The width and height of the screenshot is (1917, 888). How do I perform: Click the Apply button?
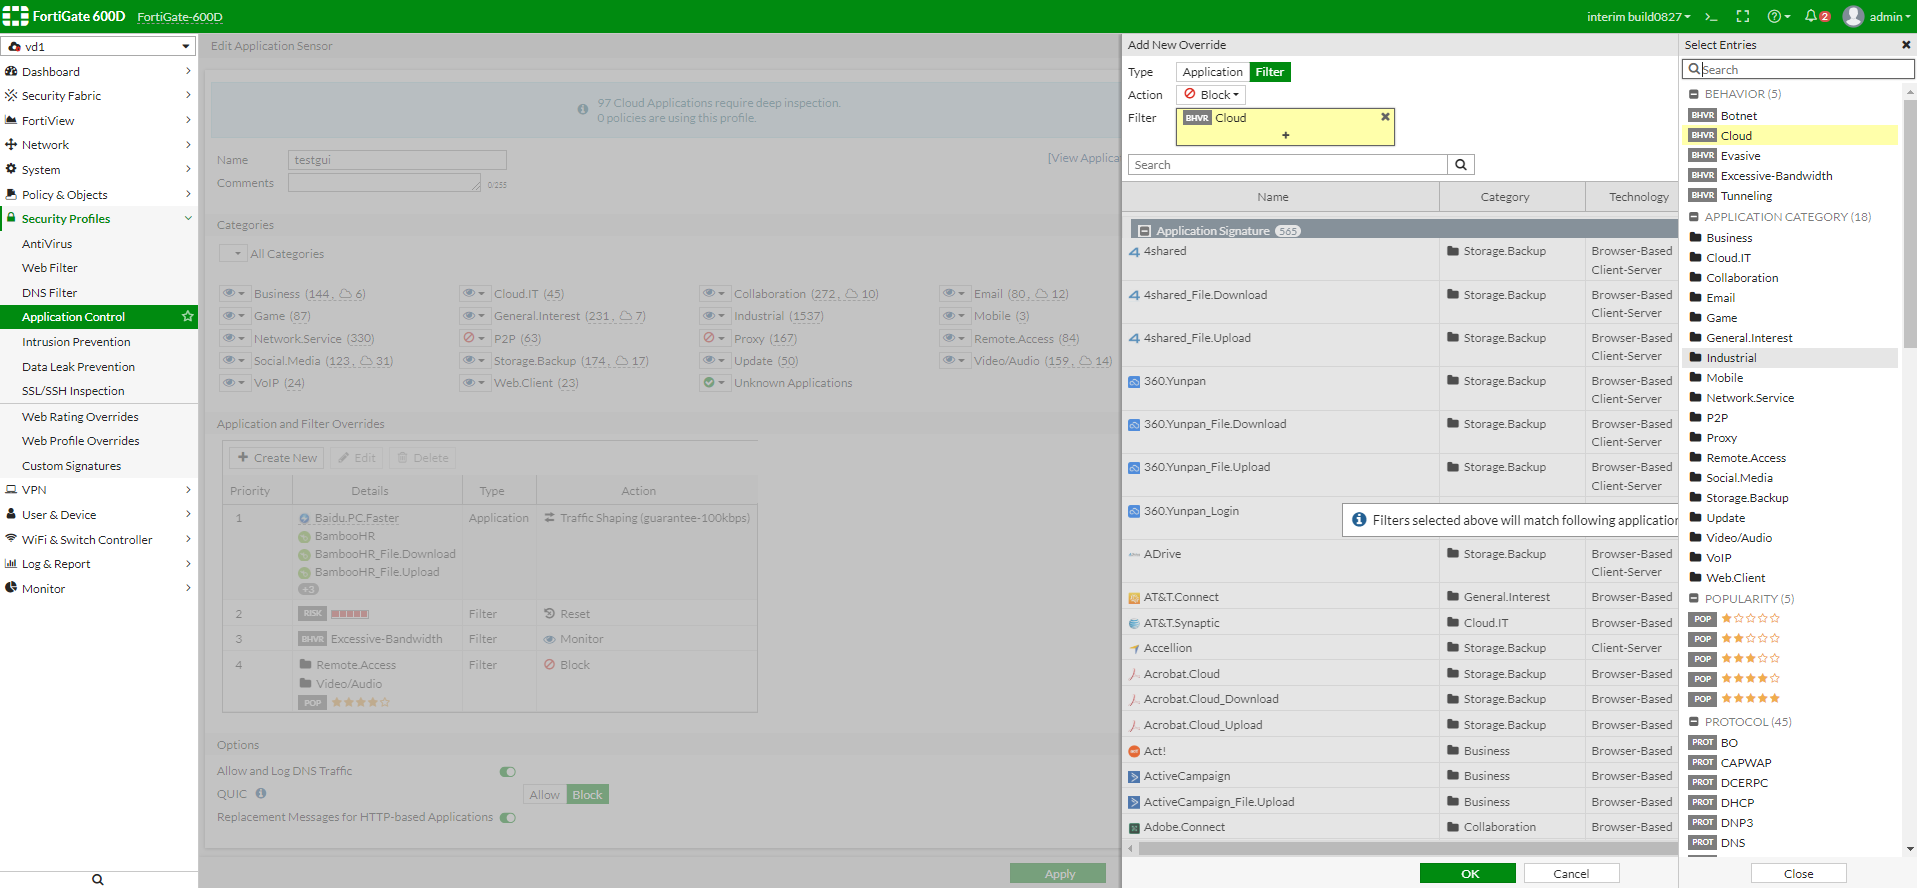click(1058, 873)
